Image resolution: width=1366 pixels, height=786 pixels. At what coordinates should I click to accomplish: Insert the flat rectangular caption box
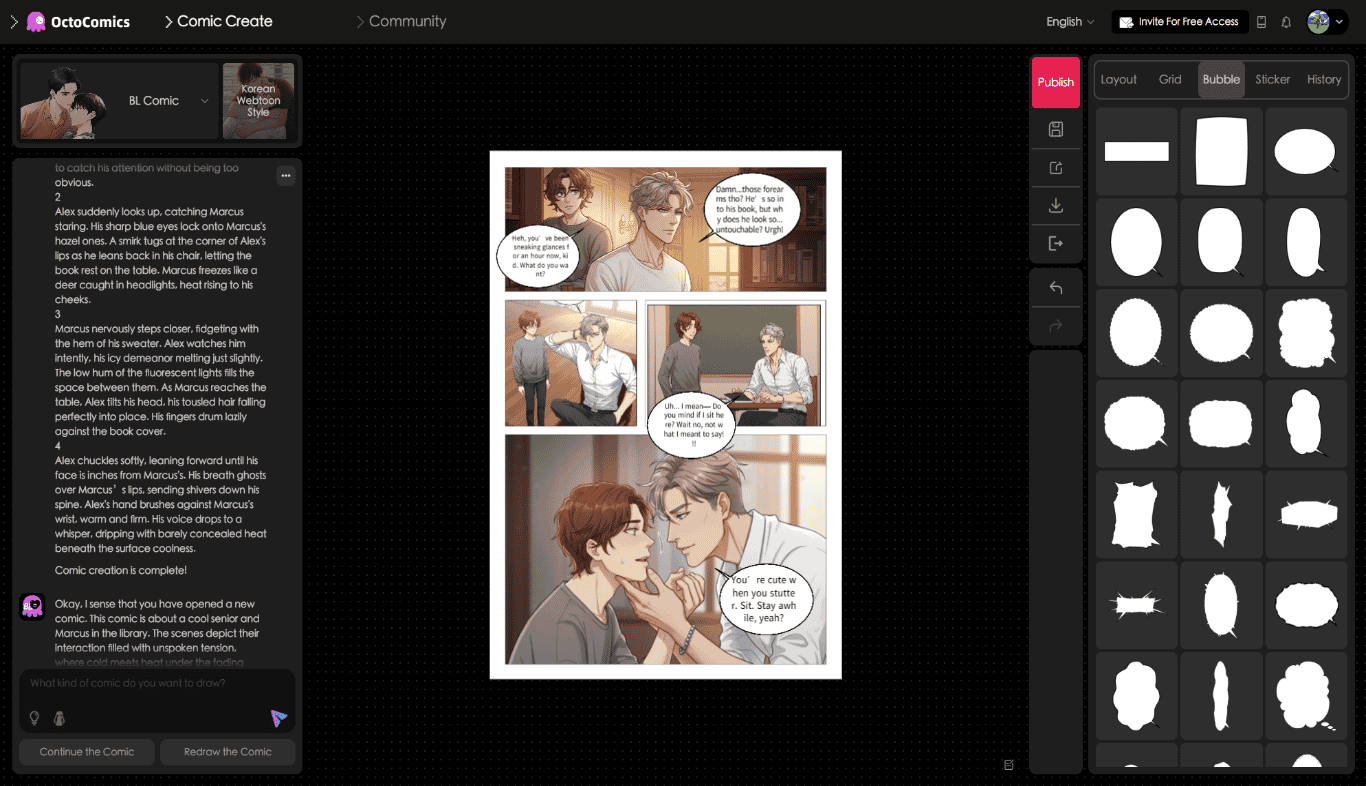click(x=1136, y=152)
